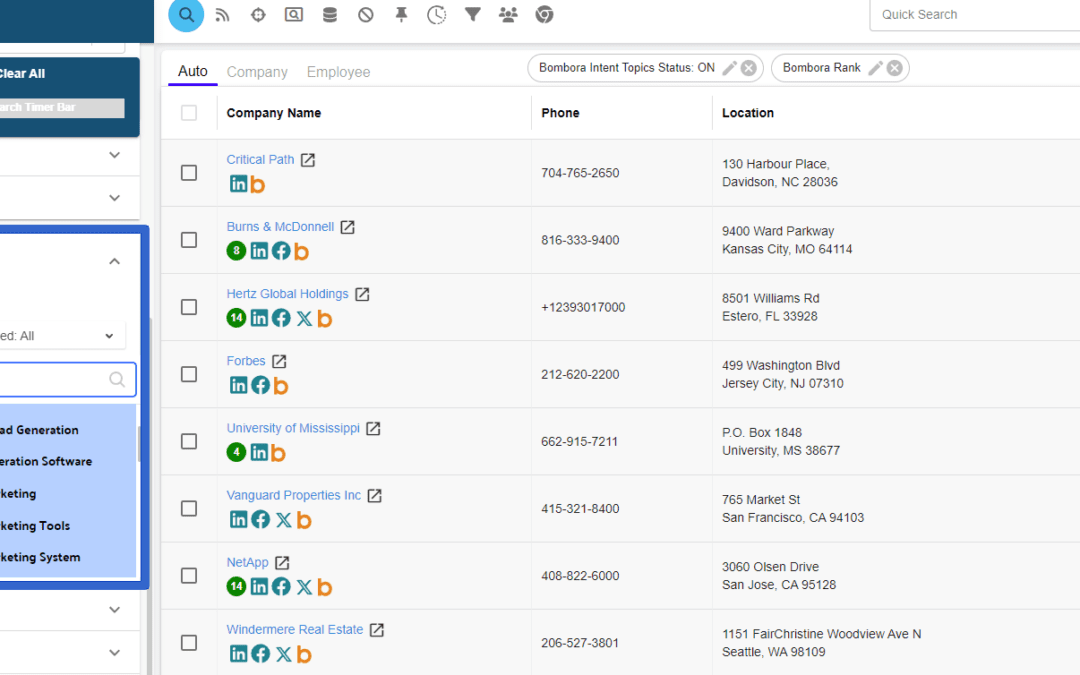This screenshot has width=1080, height=675.
Task: Expand first collapsed sidebar section below Clear All
Action: click(x=114, y=155)
